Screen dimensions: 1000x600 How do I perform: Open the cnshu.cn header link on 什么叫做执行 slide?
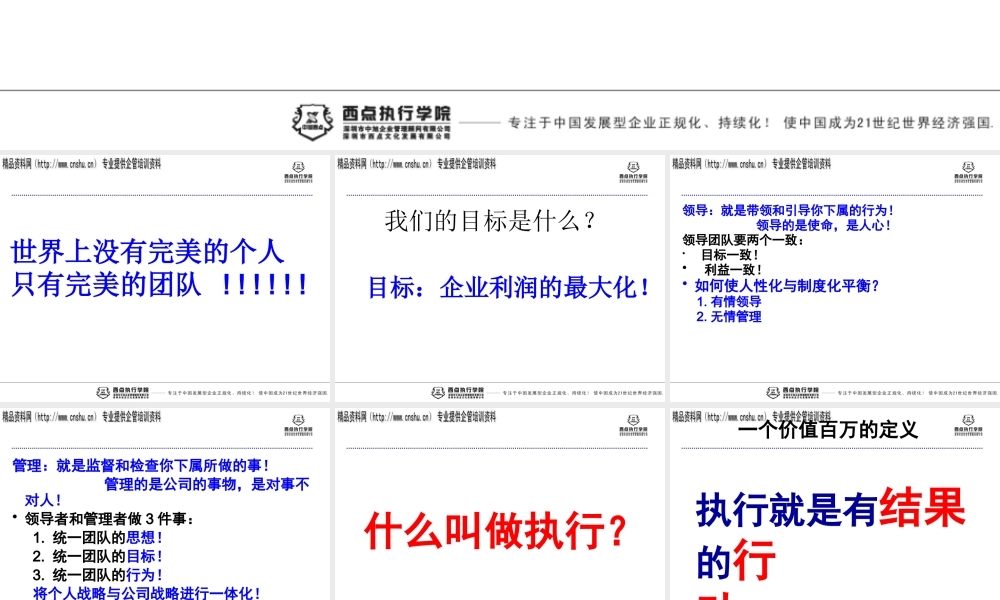416,417
